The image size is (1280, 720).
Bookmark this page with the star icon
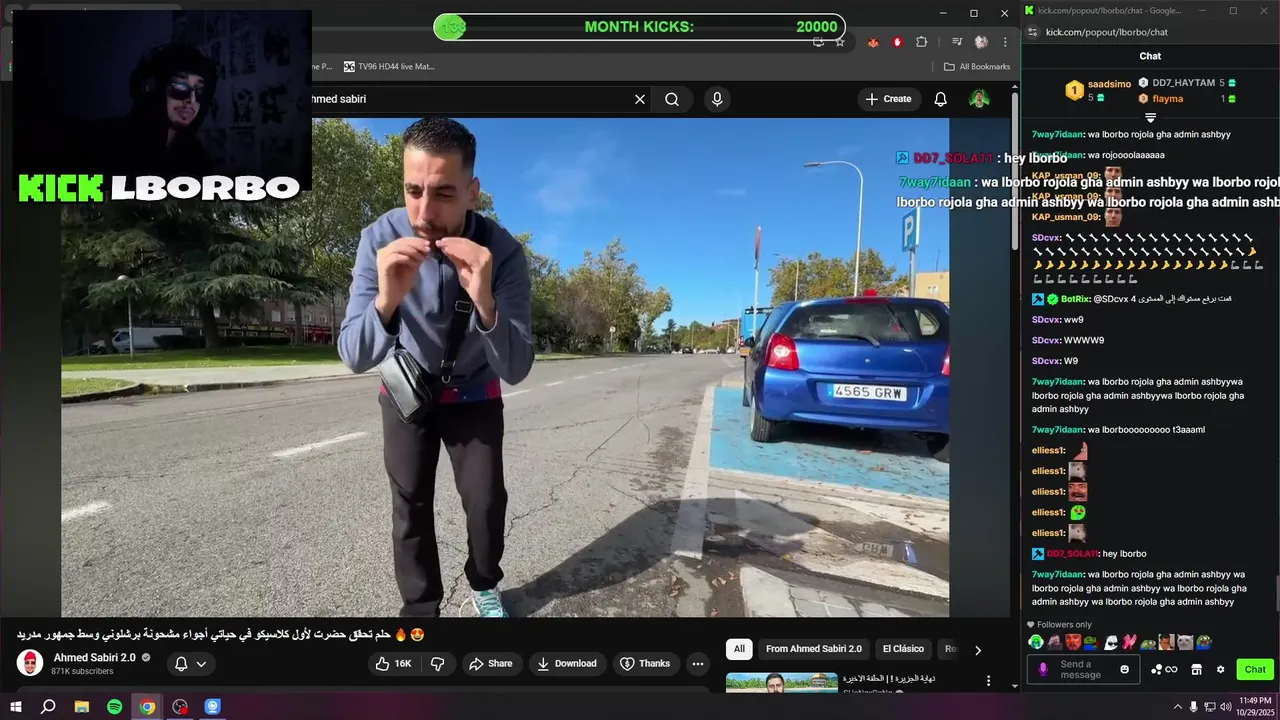point(840,41)
